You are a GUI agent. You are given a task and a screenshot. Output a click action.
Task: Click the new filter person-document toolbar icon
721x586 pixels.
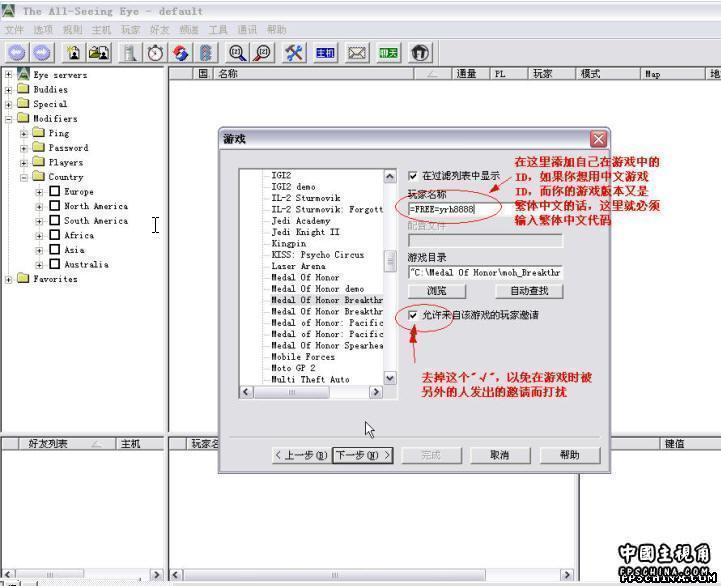pos(74,53)
